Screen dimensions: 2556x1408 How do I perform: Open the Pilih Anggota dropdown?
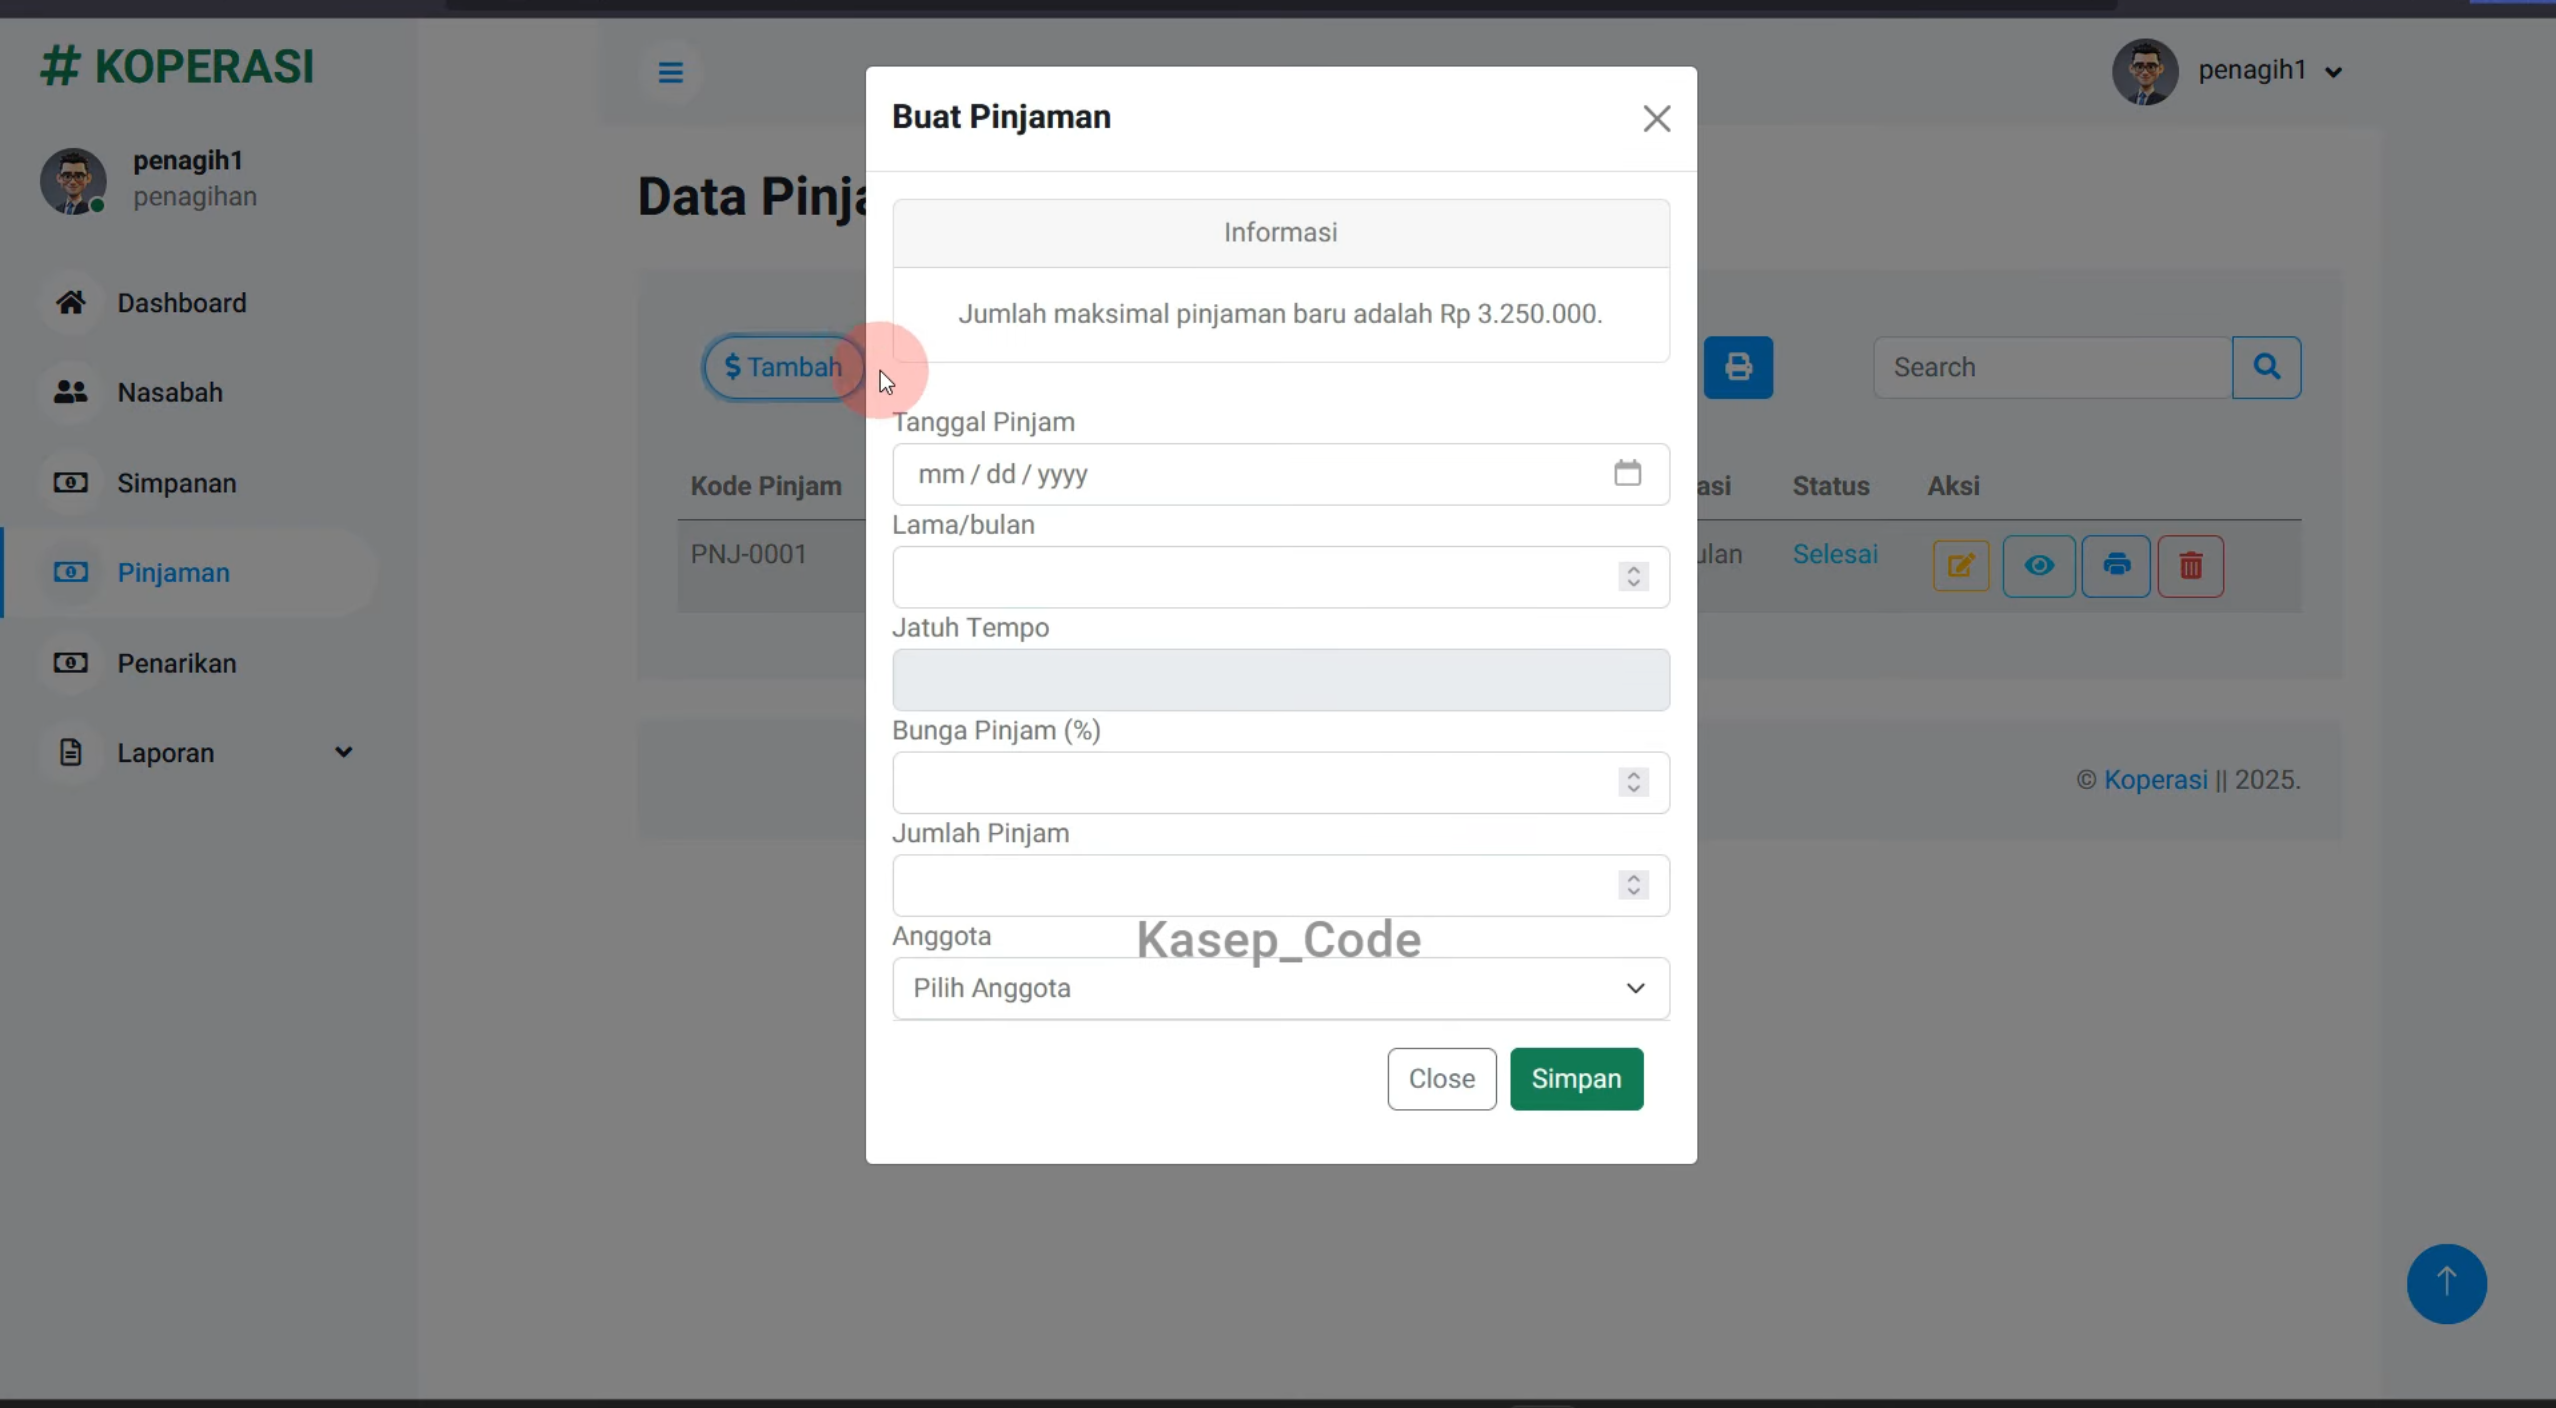click(x=1280, y=988)
